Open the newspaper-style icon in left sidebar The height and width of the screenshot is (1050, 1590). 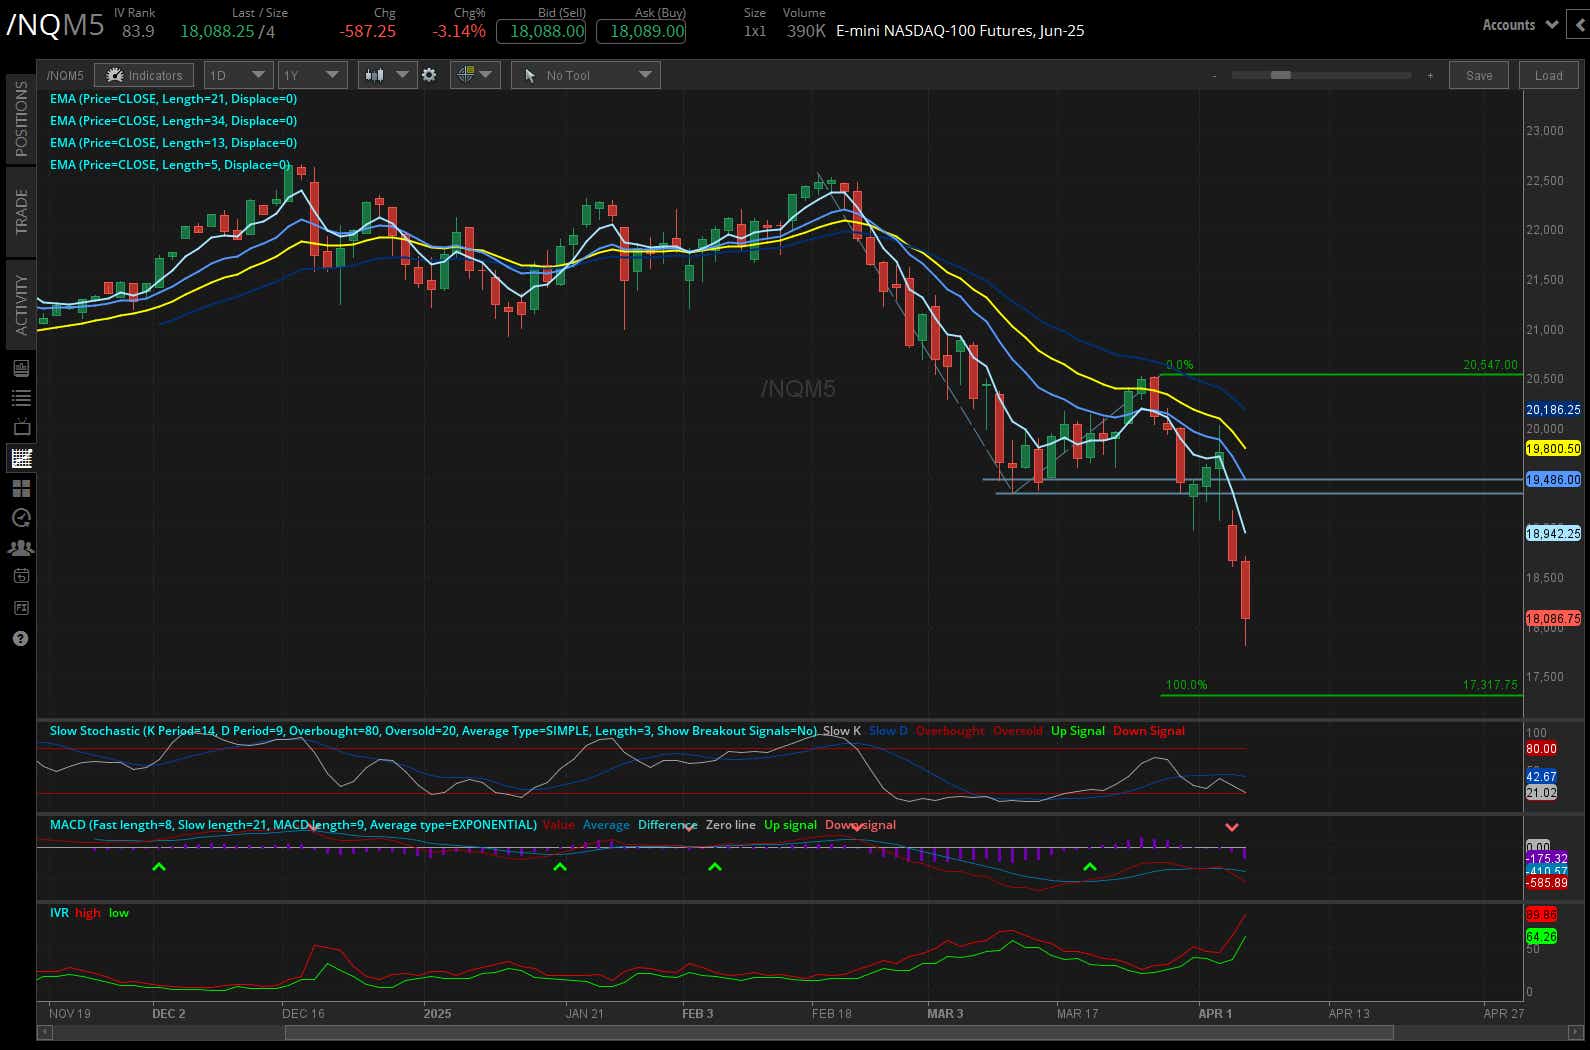(x=20, y=368)
